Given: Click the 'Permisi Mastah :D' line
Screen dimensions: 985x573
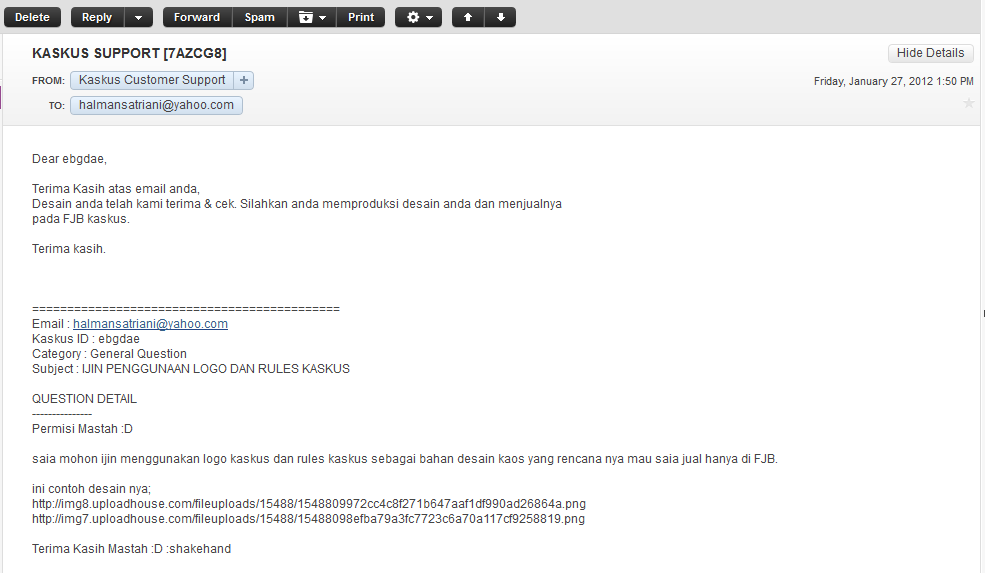Looking at the screenshot, I should coord(82,429).
